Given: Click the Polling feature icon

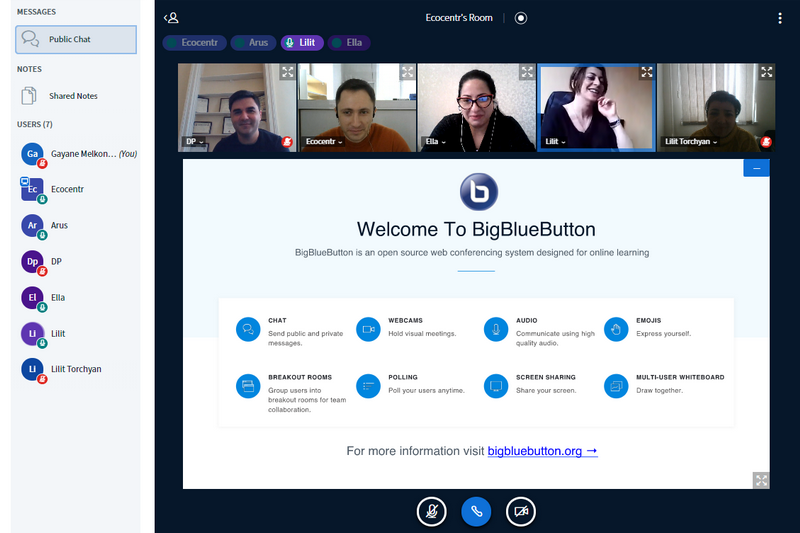Looking at the screenshot, I should coord(368,386).
